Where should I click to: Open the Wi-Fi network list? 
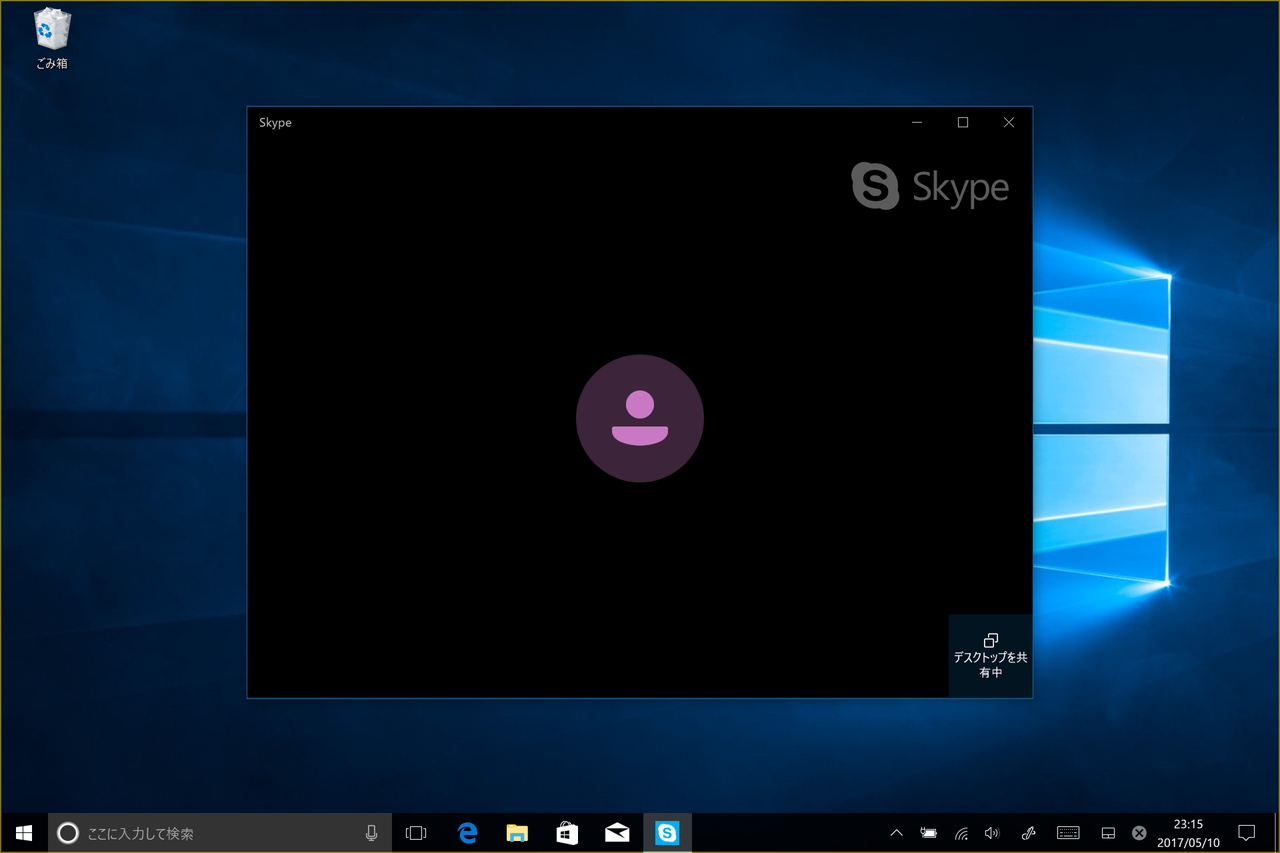(960, 832)
